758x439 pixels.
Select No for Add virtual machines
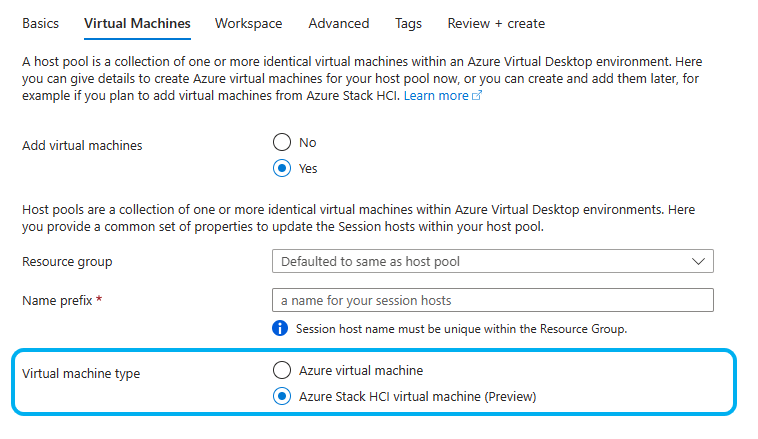282,142
